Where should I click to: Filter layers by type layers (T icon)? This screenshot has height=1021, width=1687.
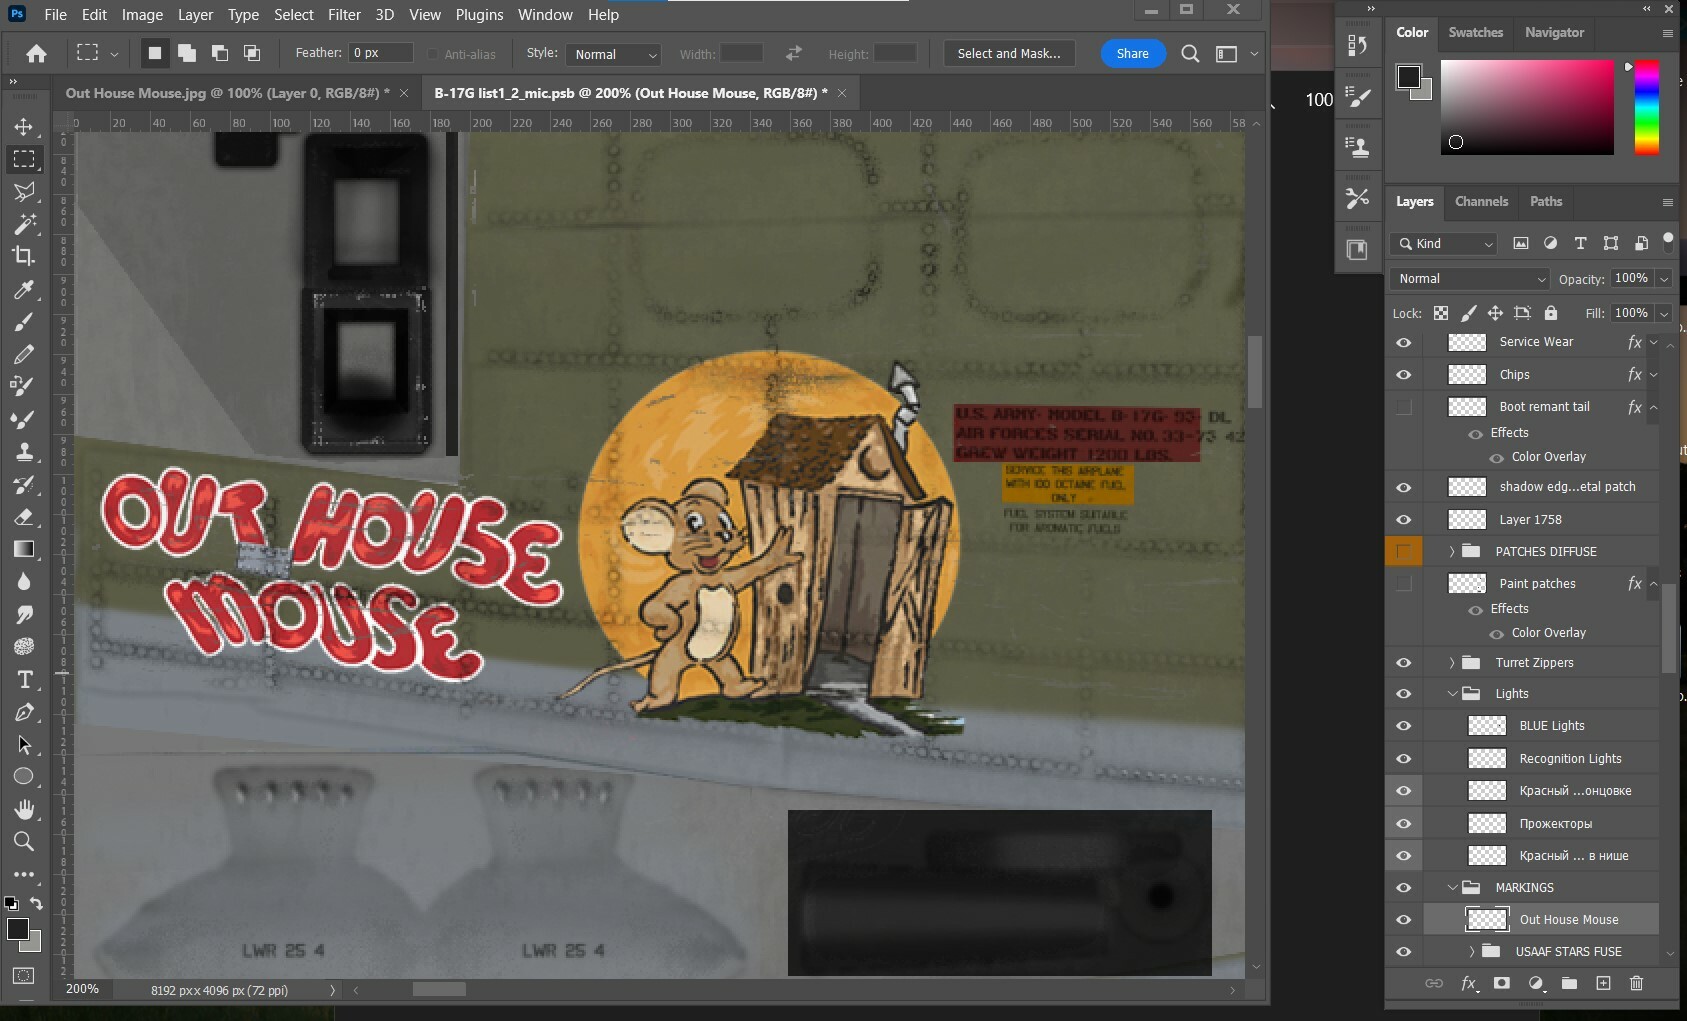pos(1580,243)
